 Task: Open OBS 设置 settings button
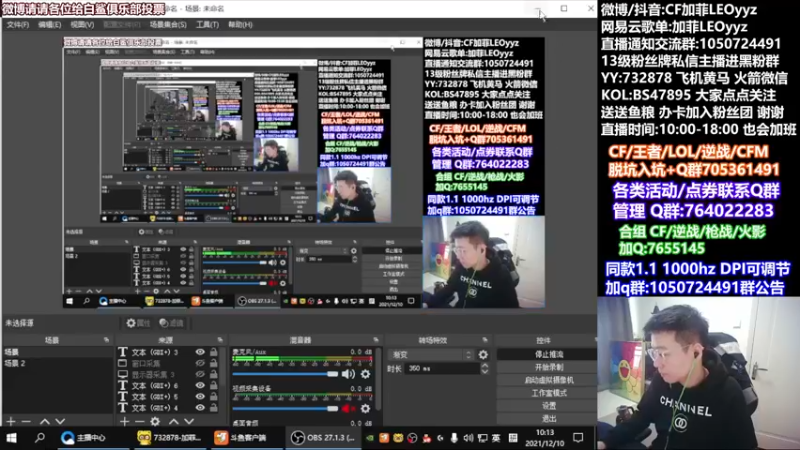coord(548,406)
